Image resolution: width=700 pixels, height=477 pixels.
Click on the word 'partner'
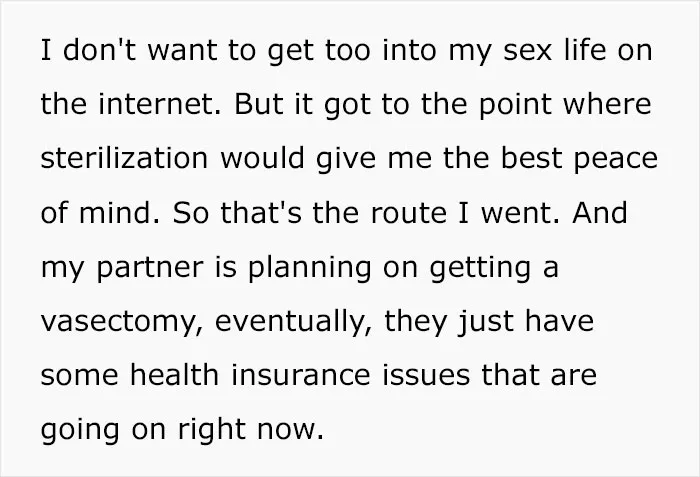click(150, 268)
